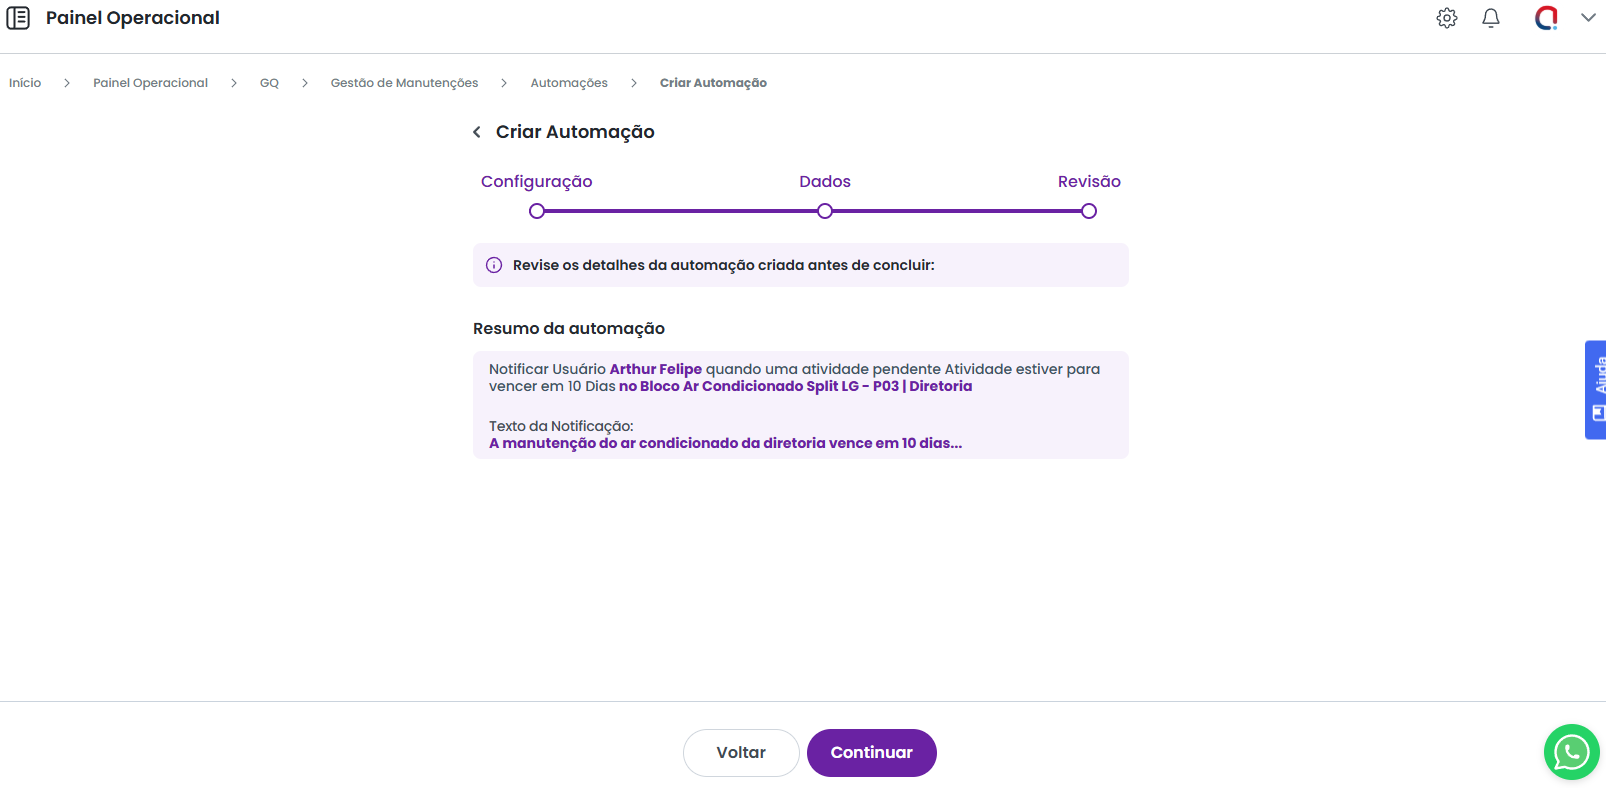Open the Ajuda side tab

point(1596,390)
